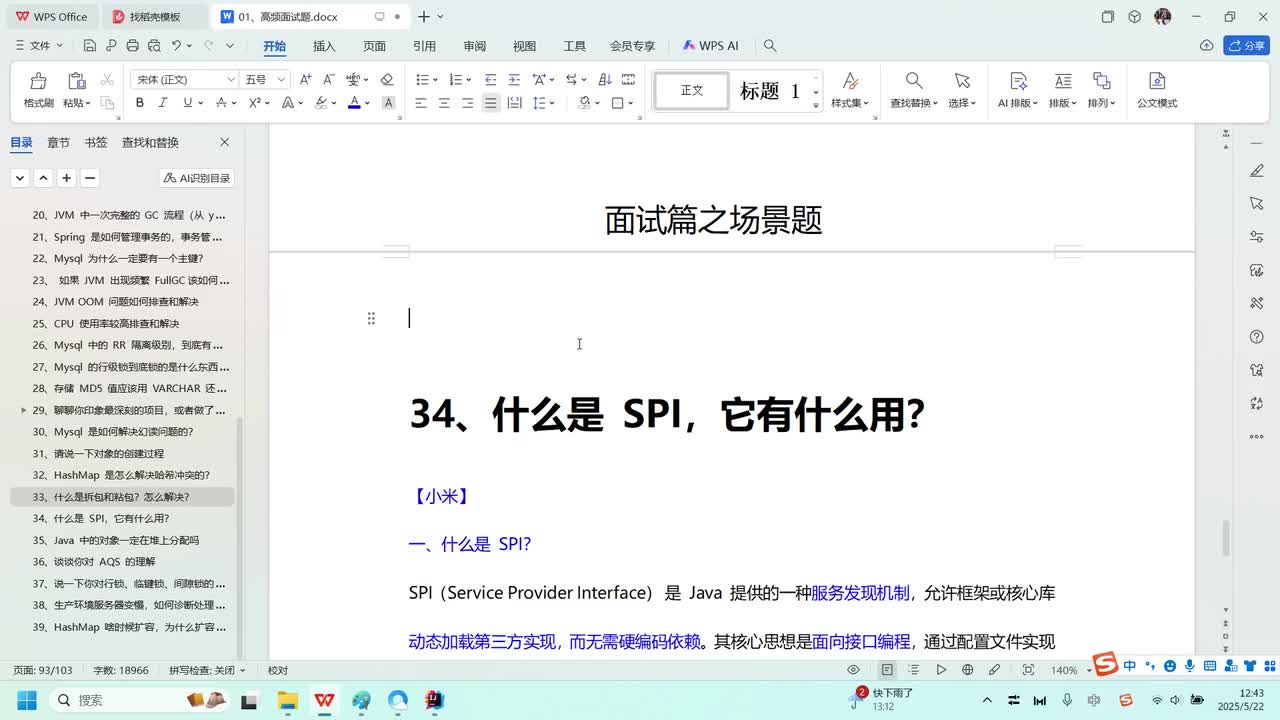
Task: Click the AI识别目录 button
Action: click(197, 178)
